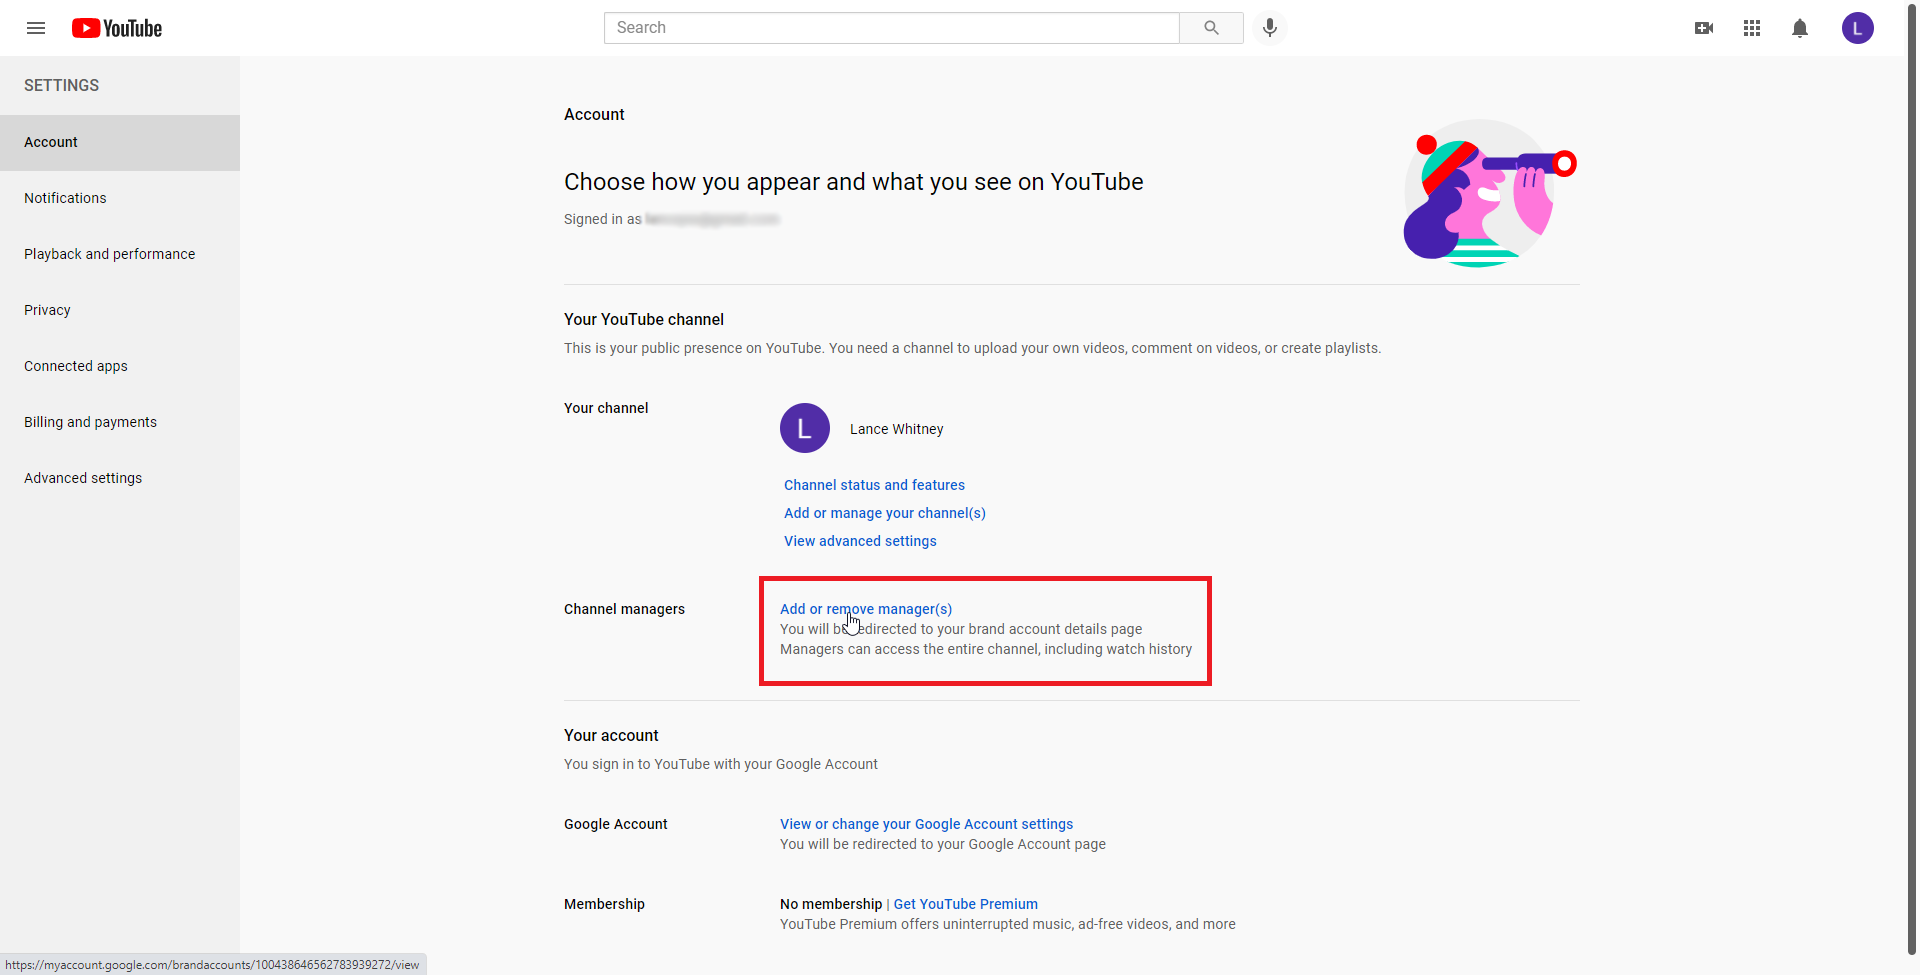Click the binoculars illustration
The height and width of the screenshot is (975, 1920).
point(1490,193)
